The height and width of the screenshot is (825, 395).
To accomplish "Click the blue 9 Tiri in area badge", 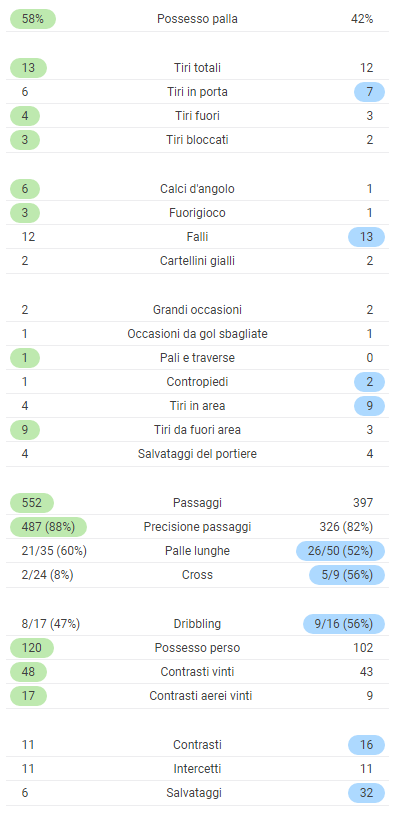I will [369, 406].
